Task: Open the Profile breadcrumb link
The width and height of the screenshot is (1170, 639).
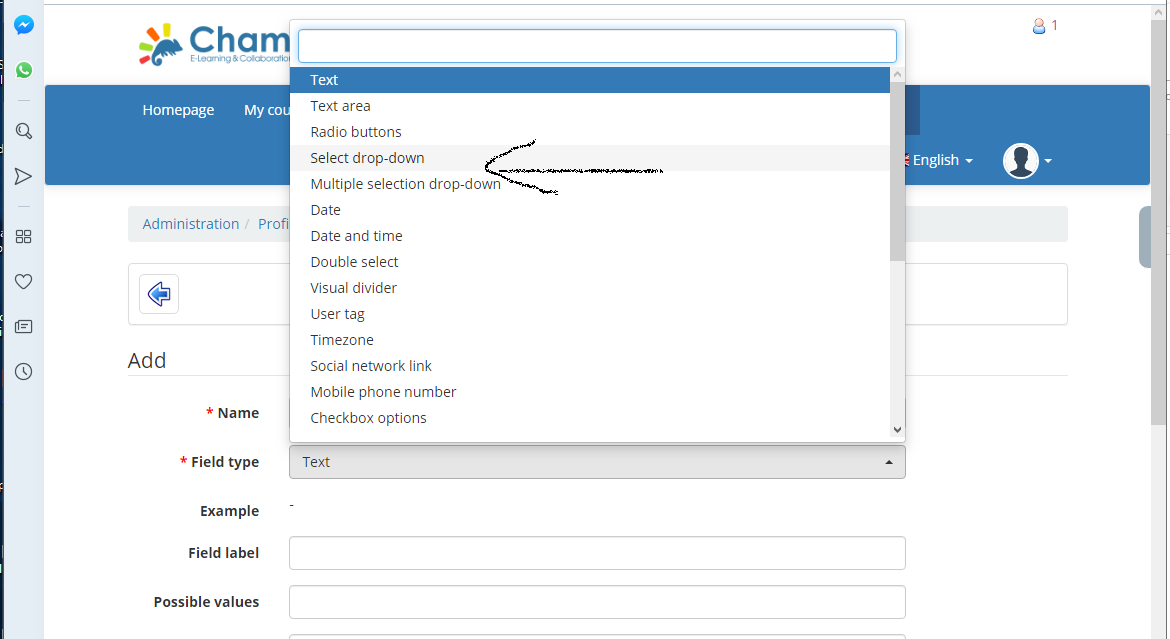Action: click(275, 223)
